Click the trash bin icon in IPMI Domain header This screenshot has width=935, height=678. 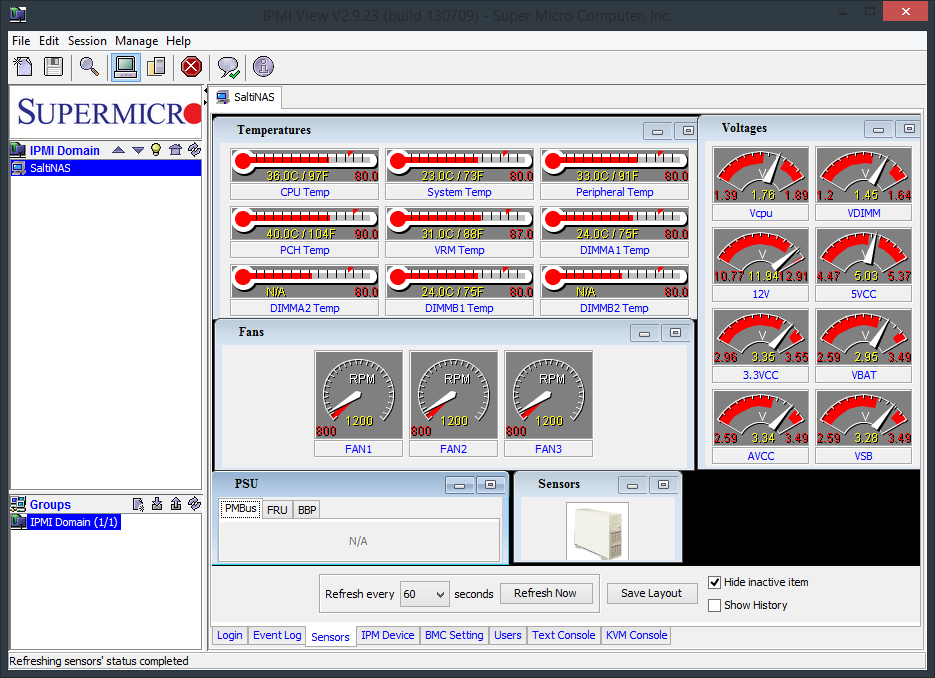(175, 150)
